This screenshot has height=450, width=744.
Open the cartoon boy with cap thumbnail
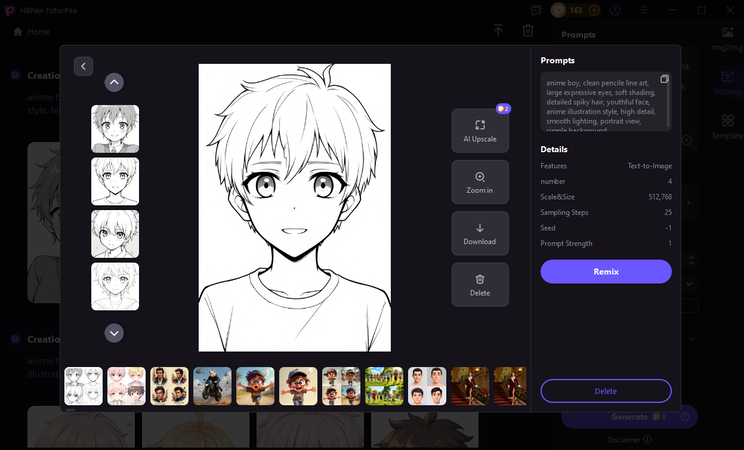(298, 386)
